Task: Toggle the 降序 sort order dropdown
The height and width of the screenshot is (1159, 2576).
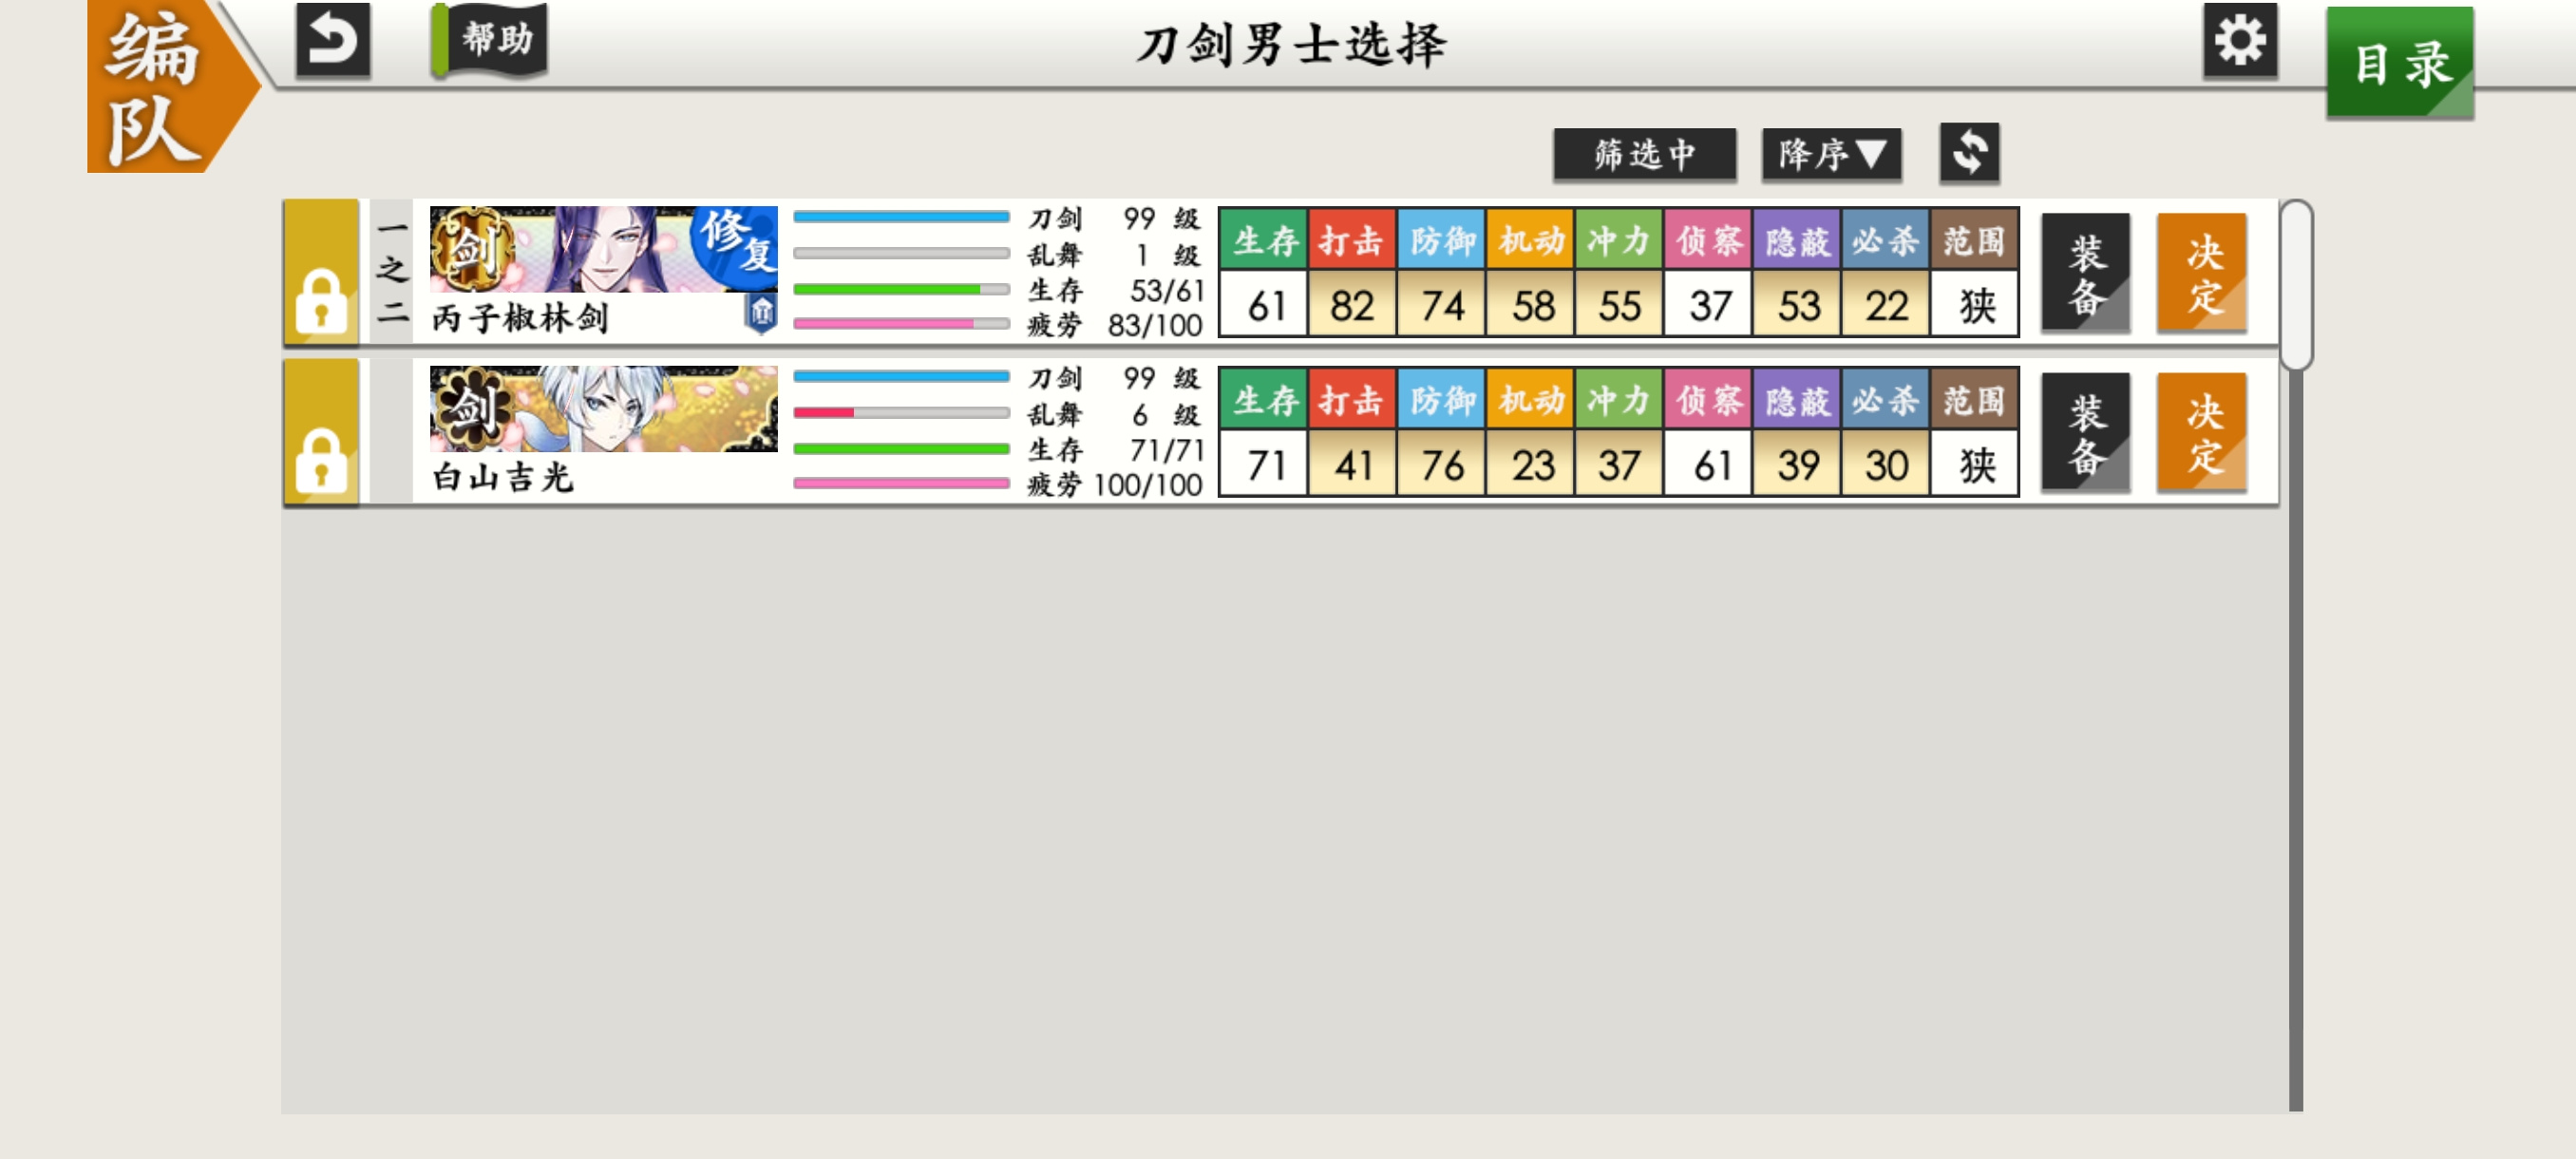Action: tap(1831, 153)
